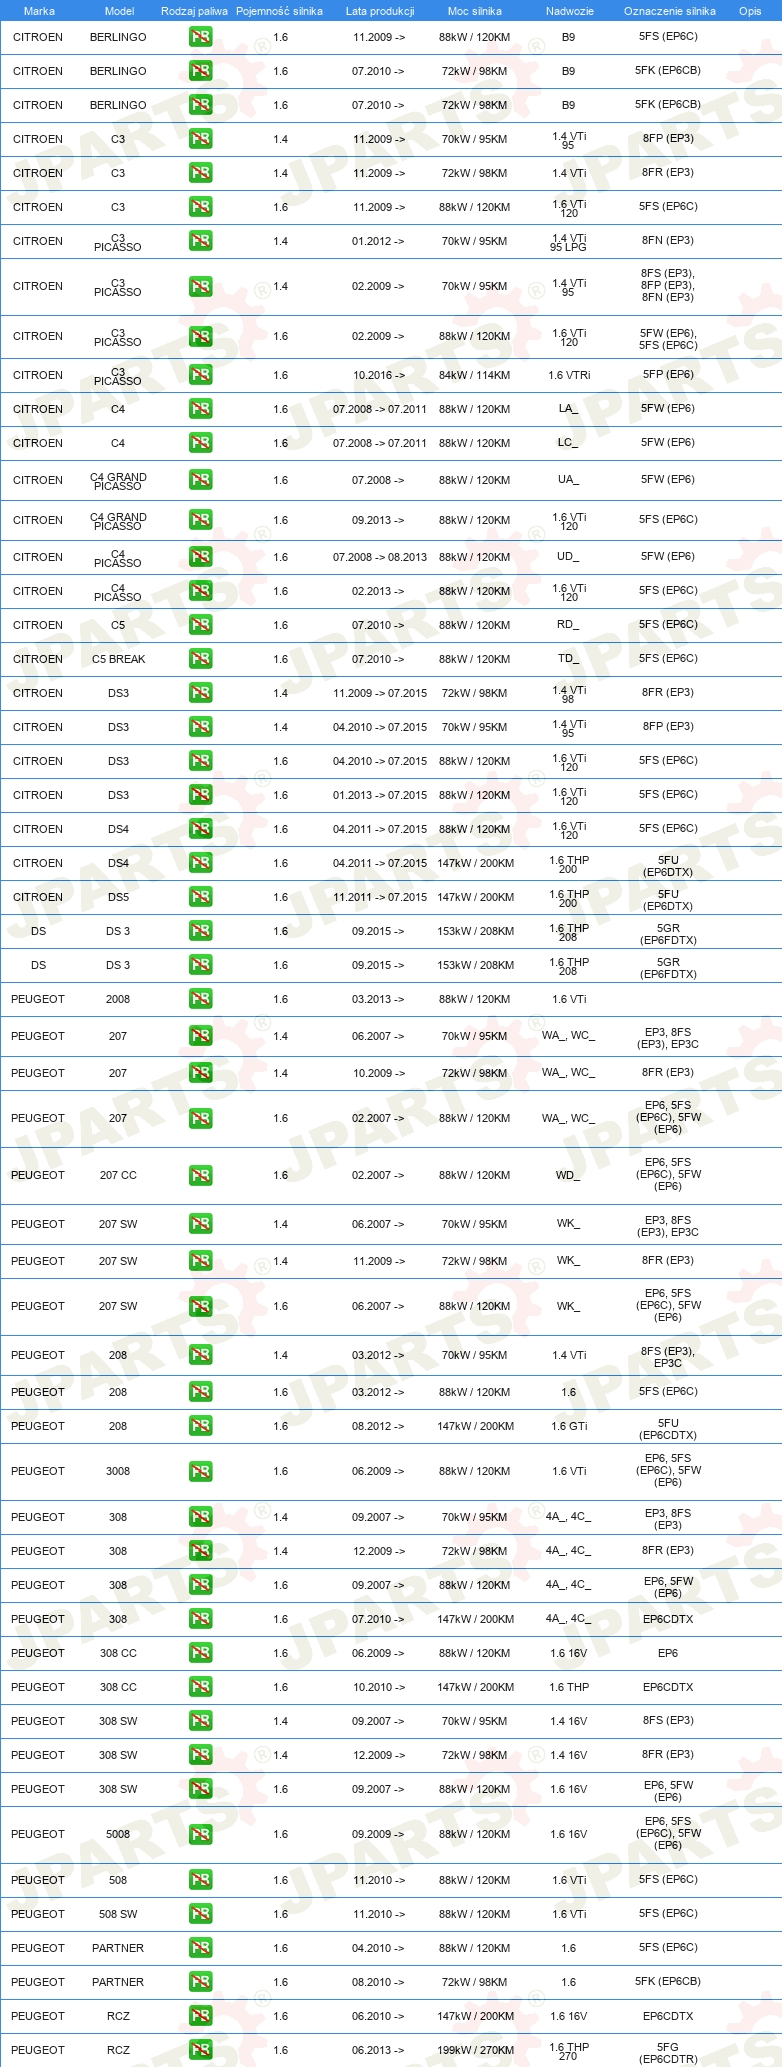782x2067 pixels.
Task: Select the '199kW / 270KM' power cell
Action: tap(475, 2050)
